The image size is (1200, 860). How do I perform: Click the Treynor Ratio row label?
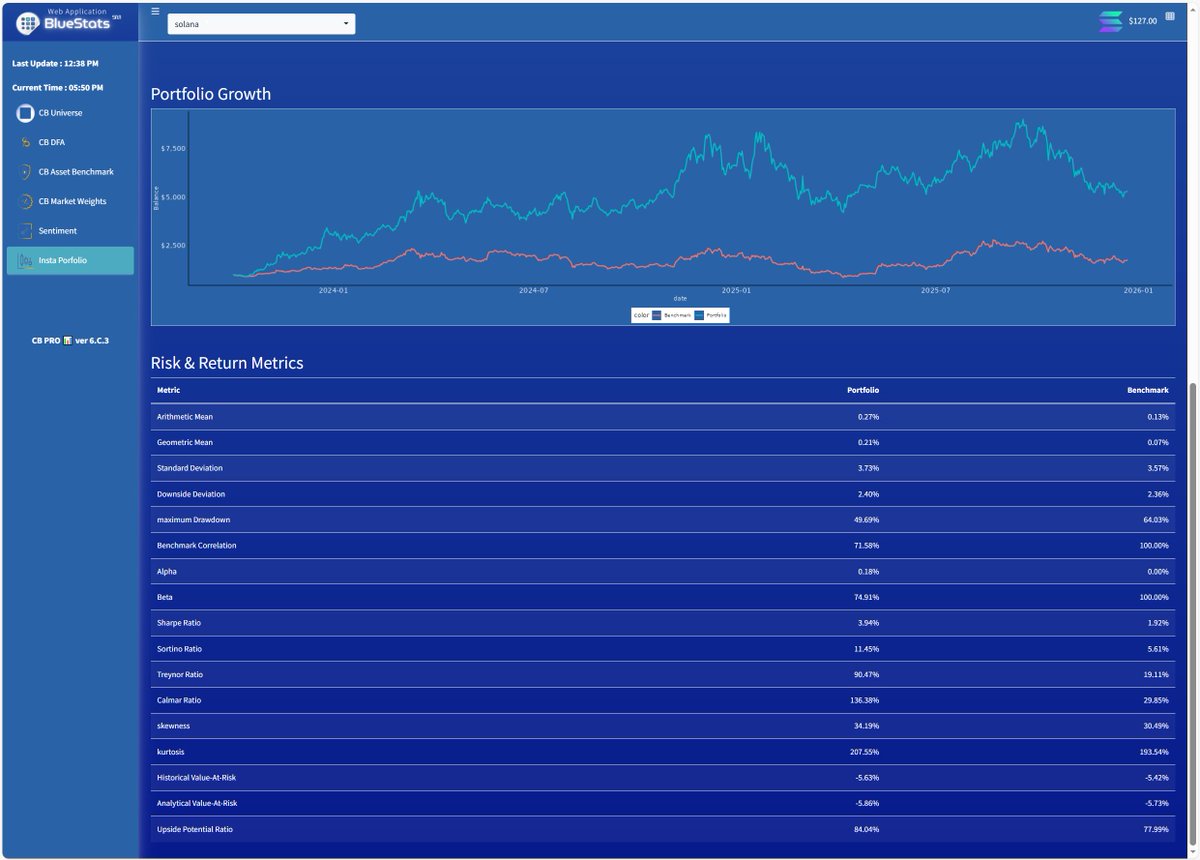tap(181, 674)
